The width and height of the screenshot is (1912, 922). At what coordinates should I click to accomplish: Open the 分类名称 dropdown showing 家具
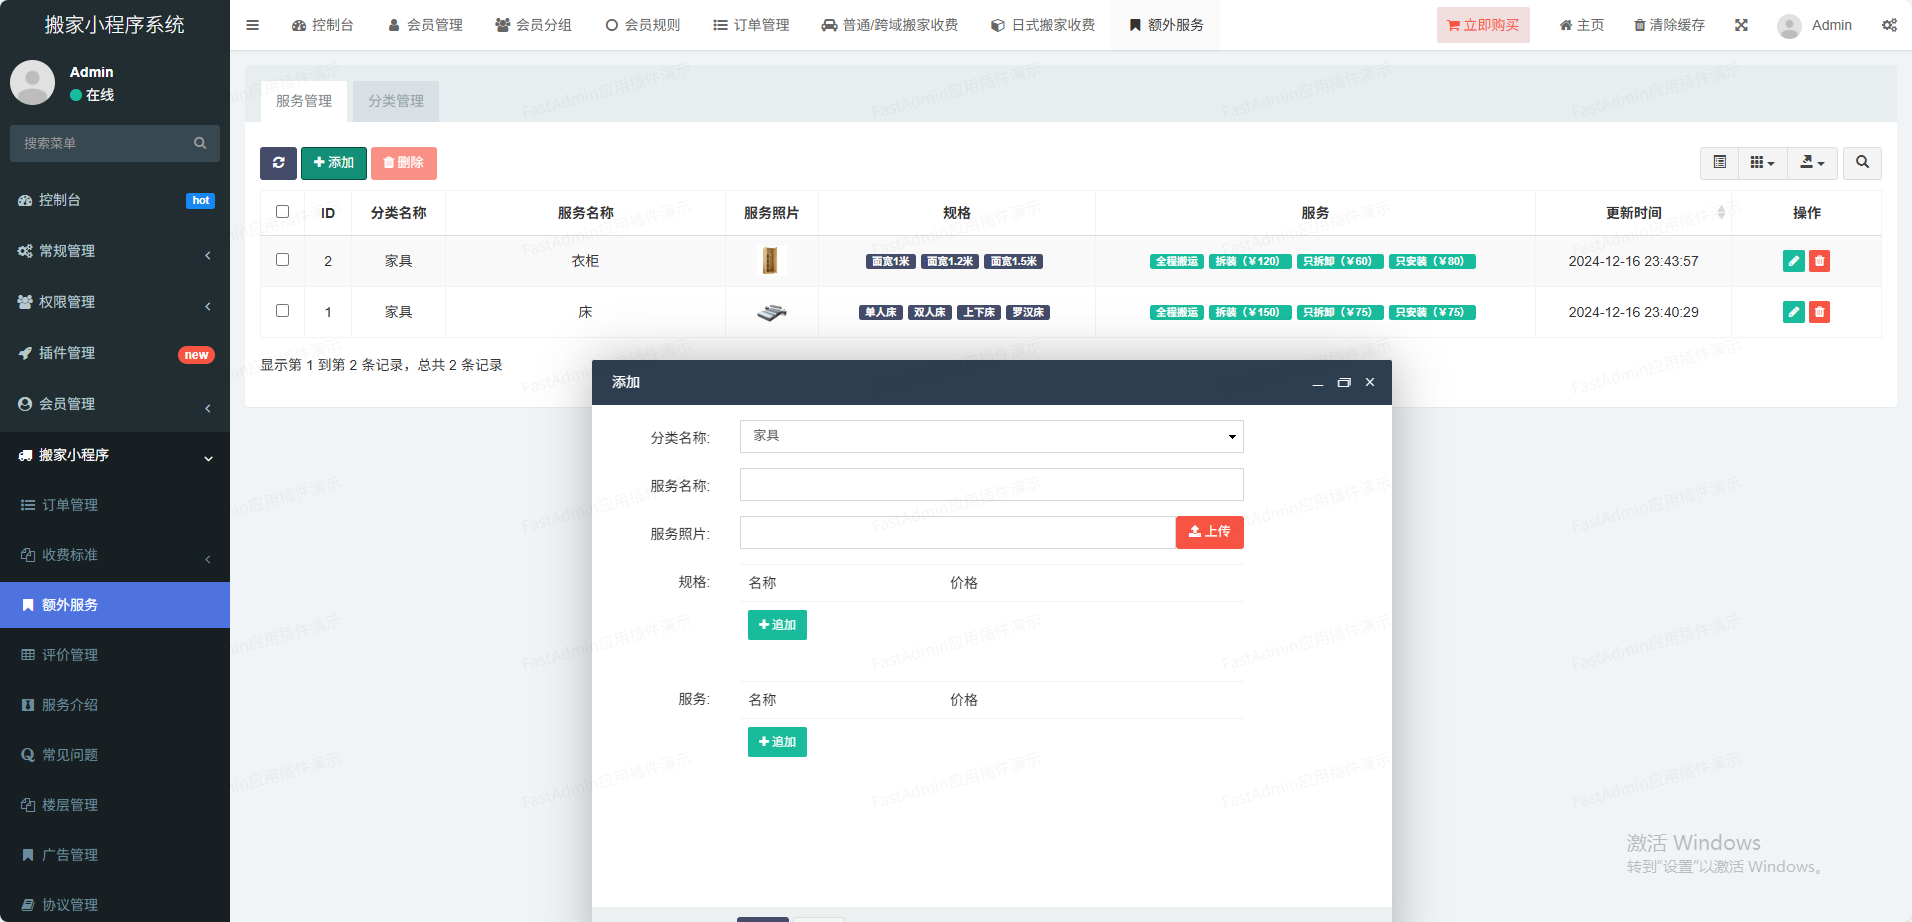(x=991, y=436)
